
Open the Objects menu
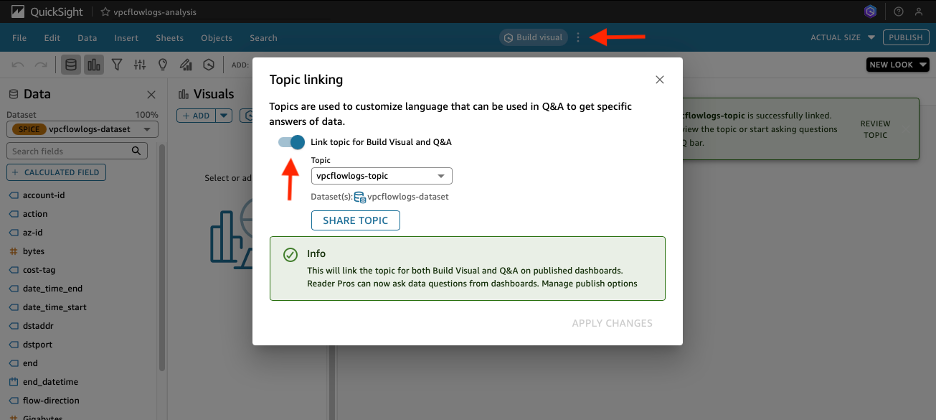[x=216, y=38]
